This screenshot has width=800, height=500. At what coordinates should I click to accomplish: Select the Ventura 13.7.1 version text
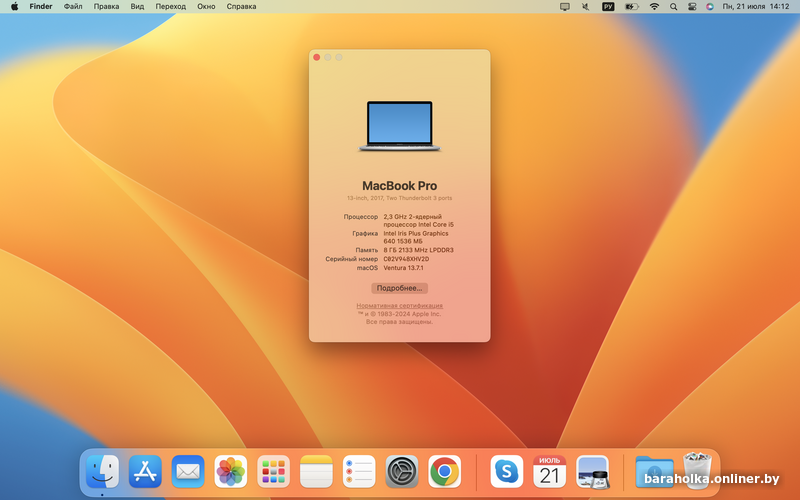click(x=403, y=267)
